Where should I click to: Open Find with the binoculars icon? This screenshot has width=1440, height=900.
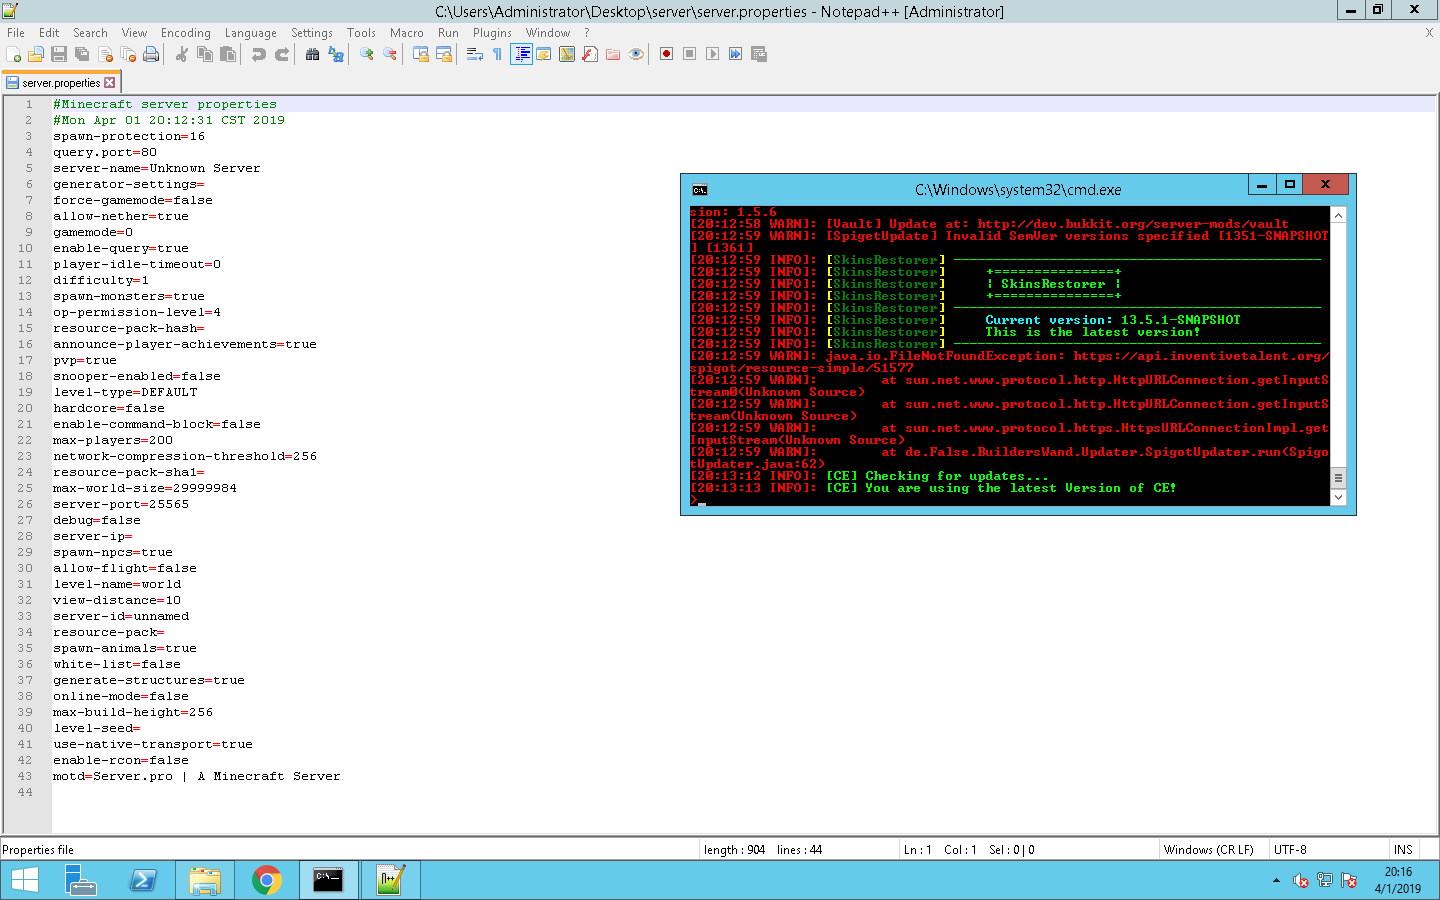tap(312, 54)
